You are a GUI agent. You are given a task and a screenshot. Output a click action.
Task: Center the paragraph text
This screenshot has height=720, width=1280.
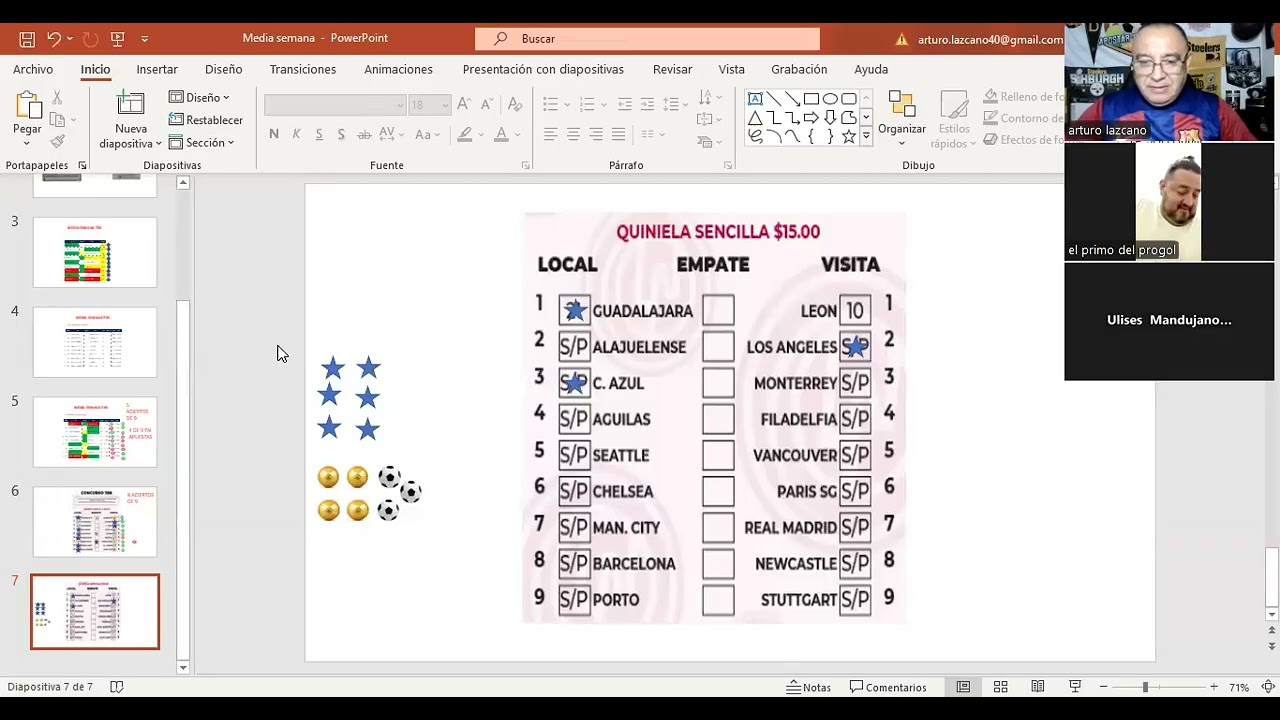pyautogui.click(x=574, y=134)
